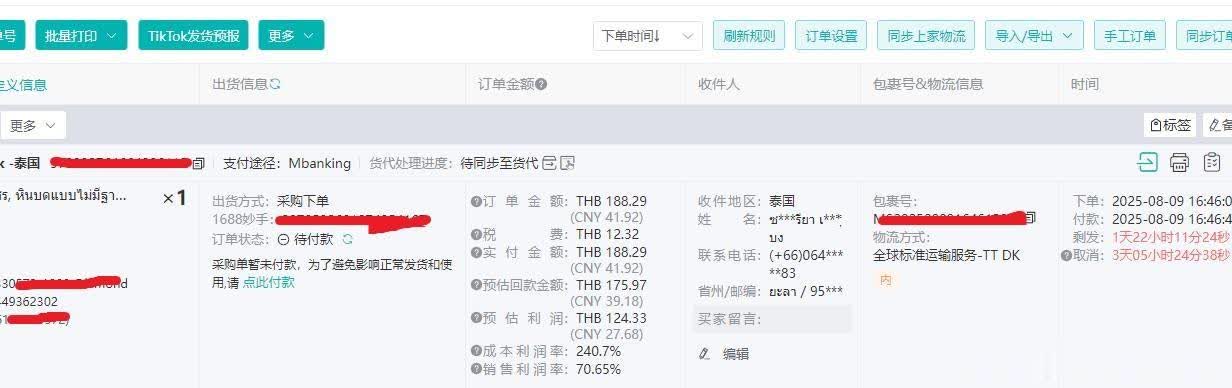The height and width of the screenshot is (388, 1232).
Task: Open the white 更多 dropdown in the gray bar
Action: pyautogui.click(x=34, y=126)
